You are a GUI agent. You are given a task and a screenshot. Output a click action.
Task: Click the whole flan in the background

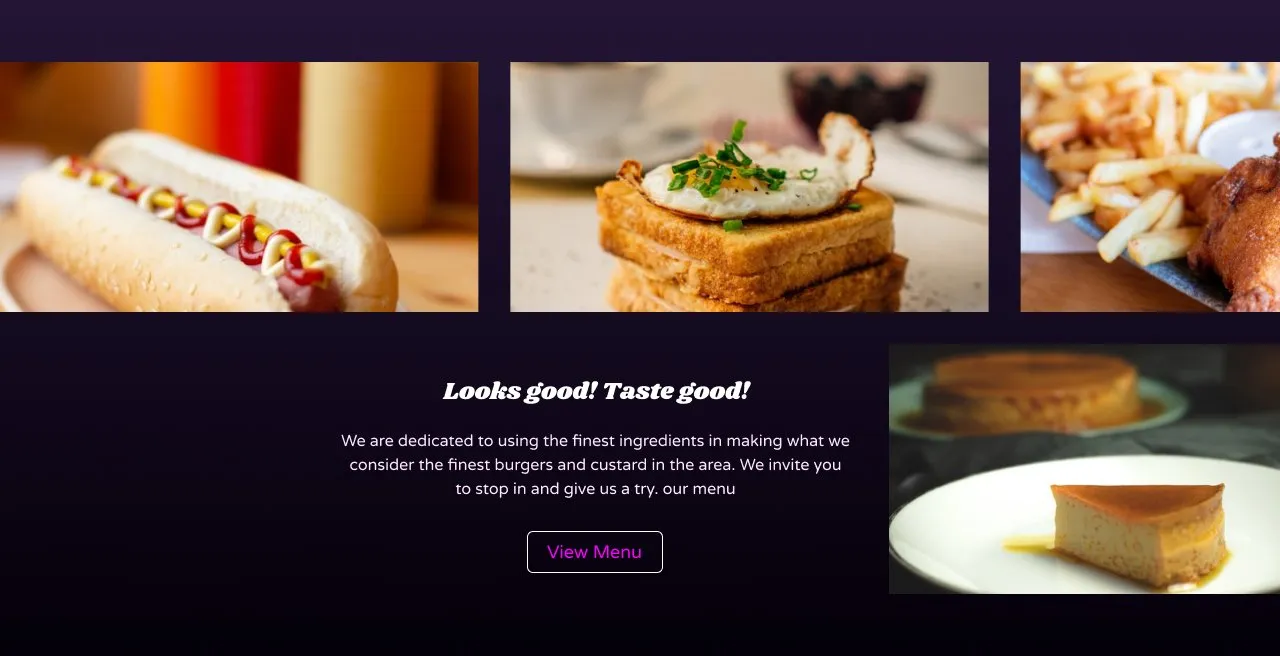(x=1032, y=392)
